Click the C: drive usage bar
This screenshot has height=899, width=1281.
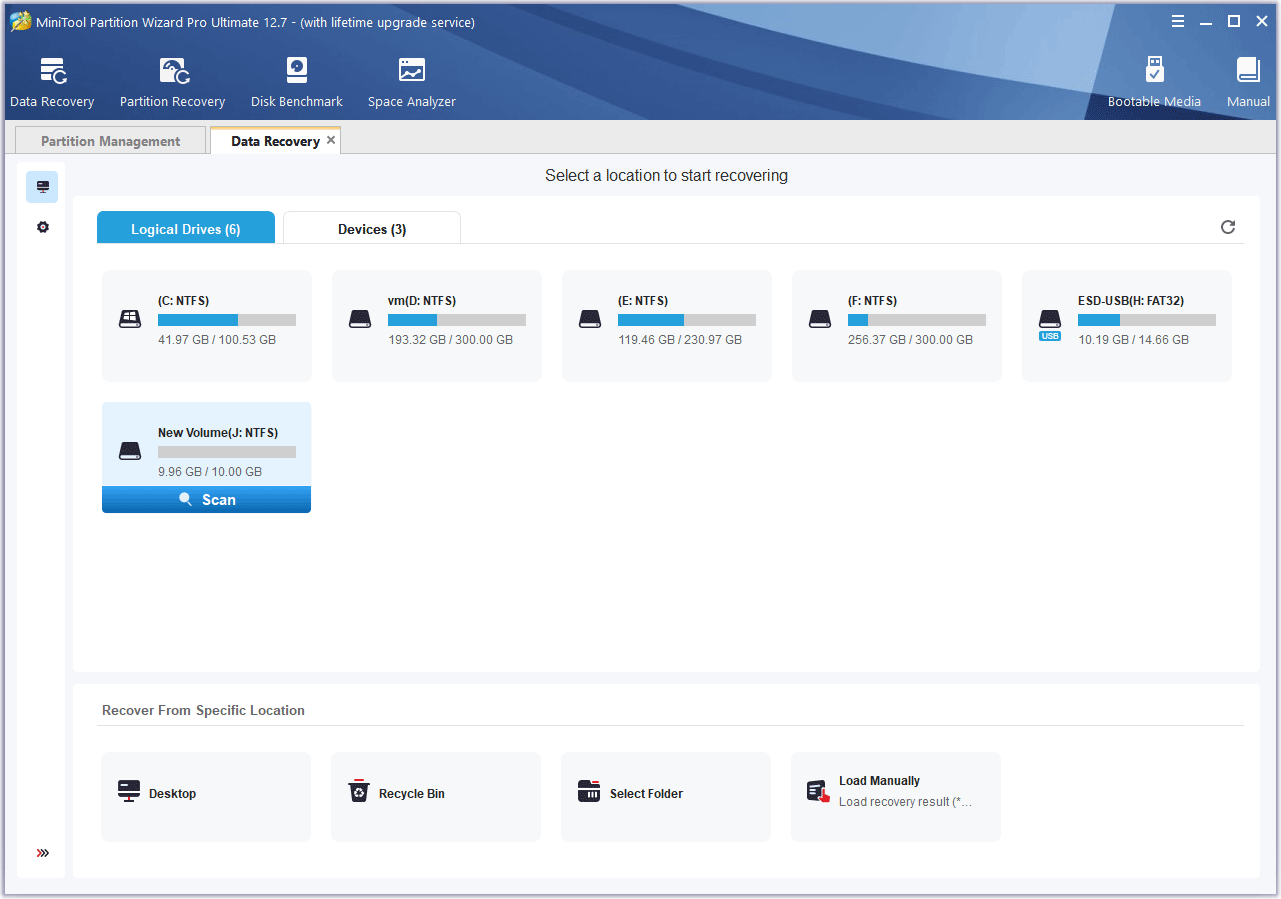[x=227, y=320]
